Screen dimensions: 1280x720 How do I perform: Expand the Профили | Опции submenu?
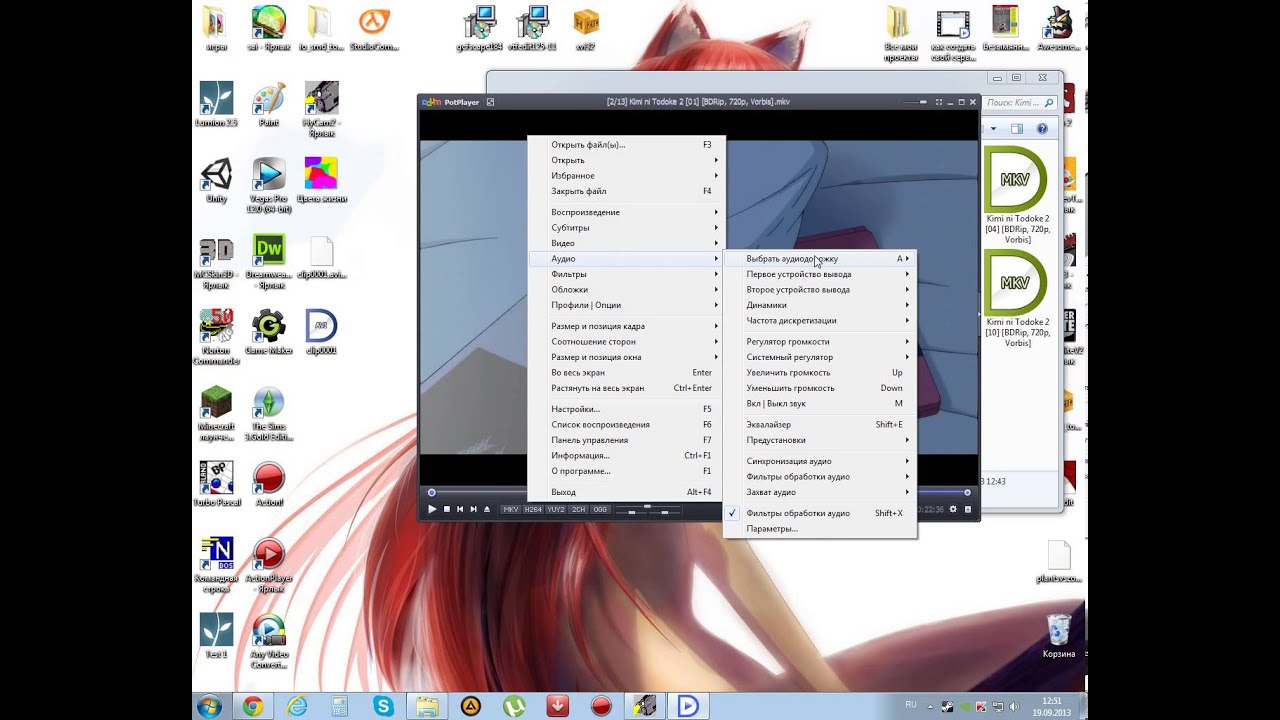click(x=626, y=305)
